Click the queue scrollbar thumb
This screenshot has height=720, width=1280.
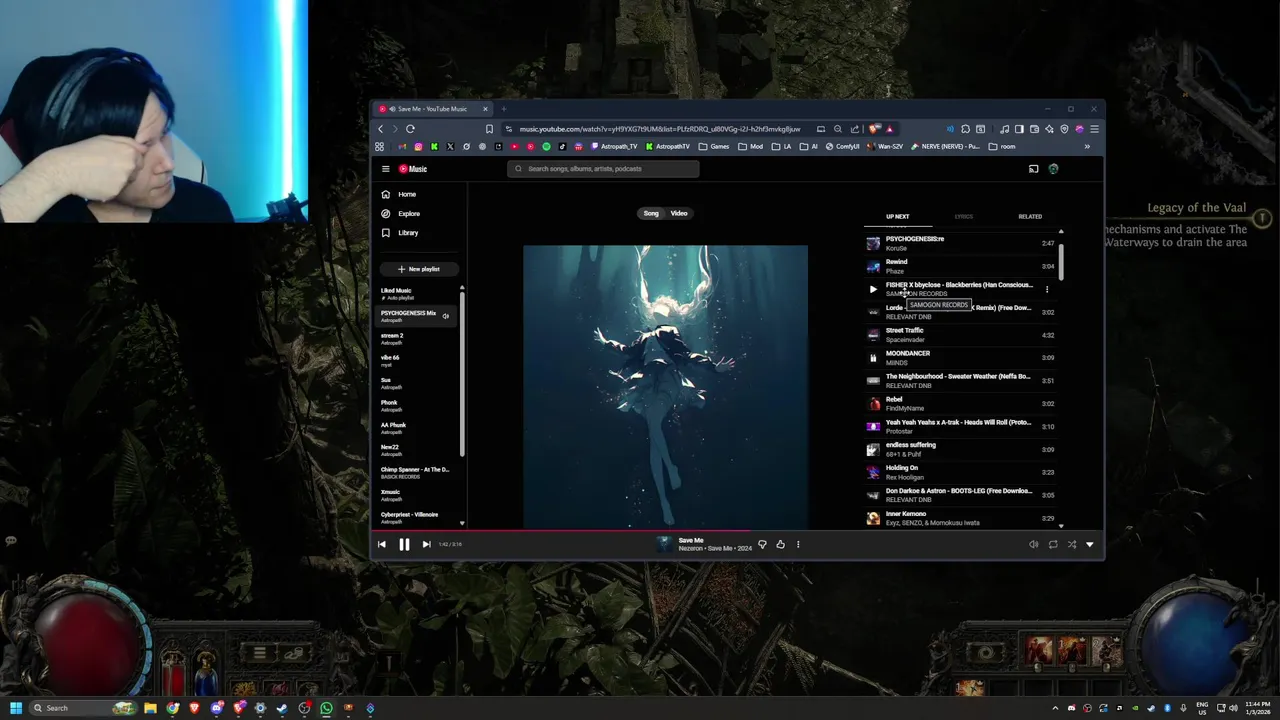pyautogui.click(x=1061, y=261)
